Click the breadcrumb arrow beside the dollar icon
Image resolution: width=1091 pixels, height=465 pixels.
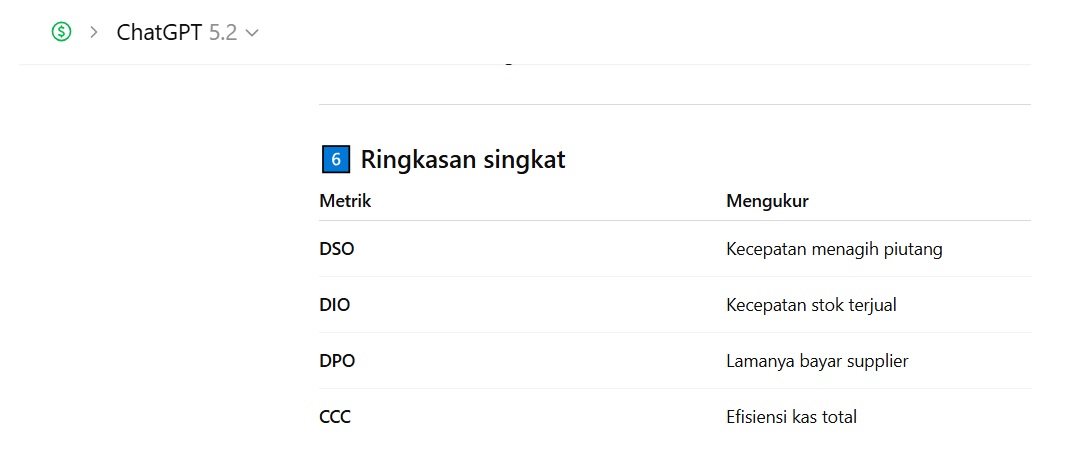coord(94,32)
